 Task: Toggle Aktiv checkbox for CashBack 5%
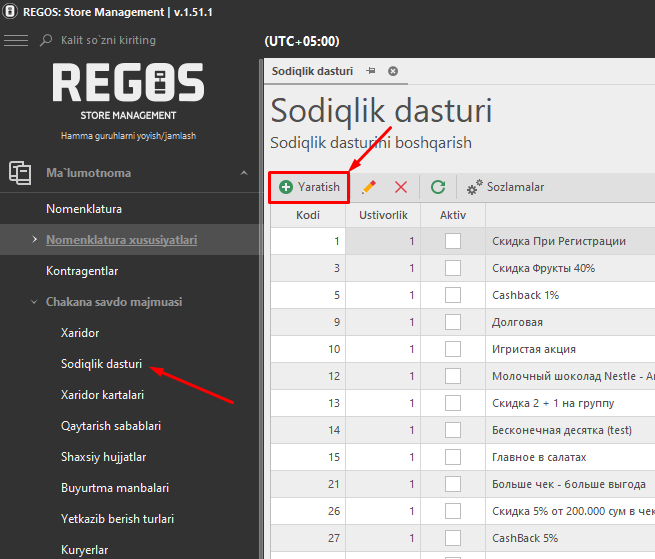453,538
